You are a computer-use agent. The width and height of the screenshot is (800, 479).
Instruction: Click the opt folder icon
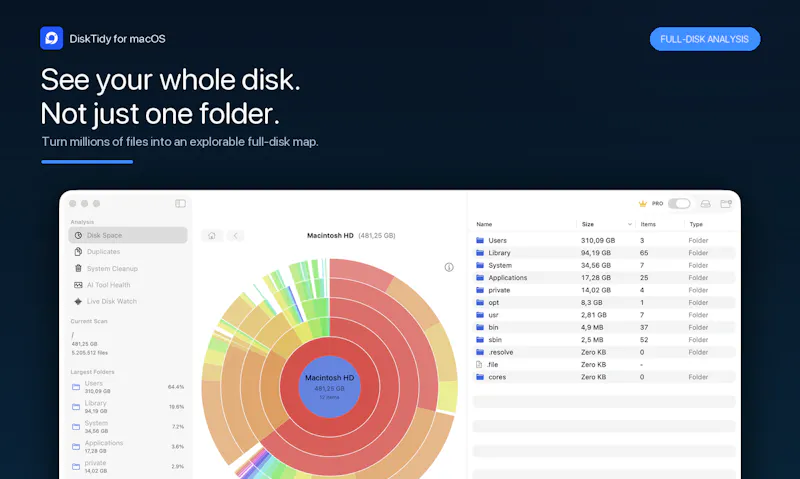(x=480, y=302)
